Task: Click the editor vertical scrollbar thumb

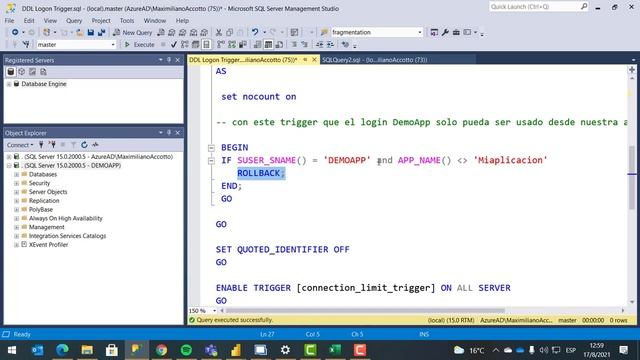Action: pos(632,178)
